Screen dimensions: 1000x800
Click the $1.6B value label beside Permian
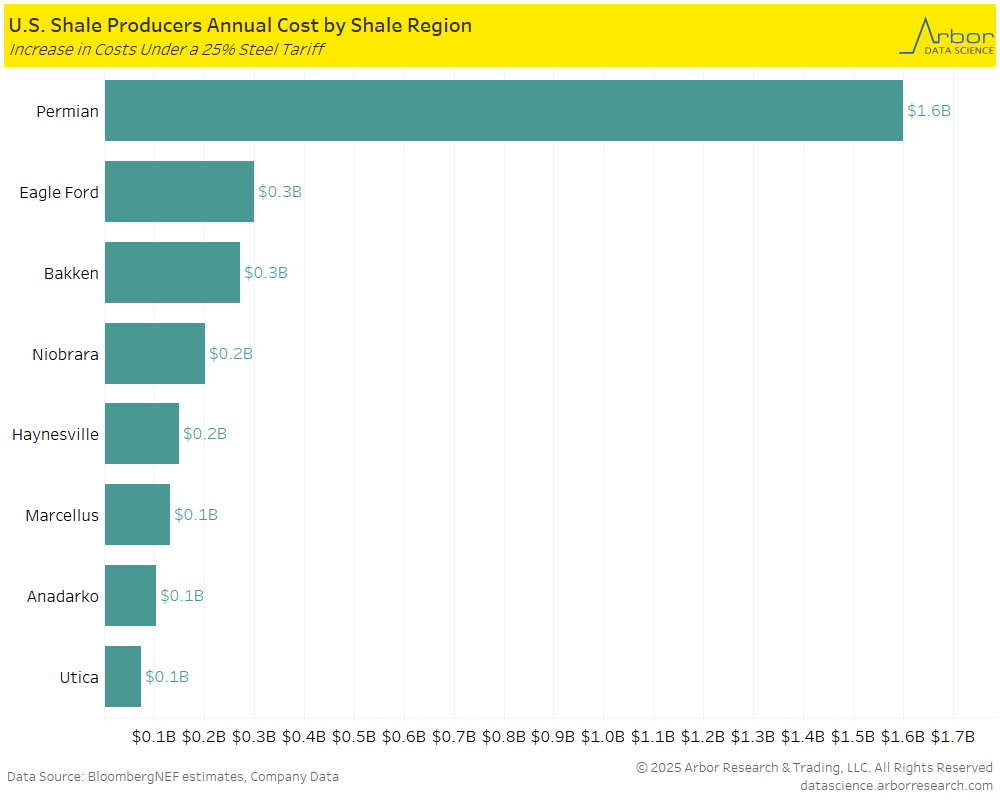coord(928,111)
